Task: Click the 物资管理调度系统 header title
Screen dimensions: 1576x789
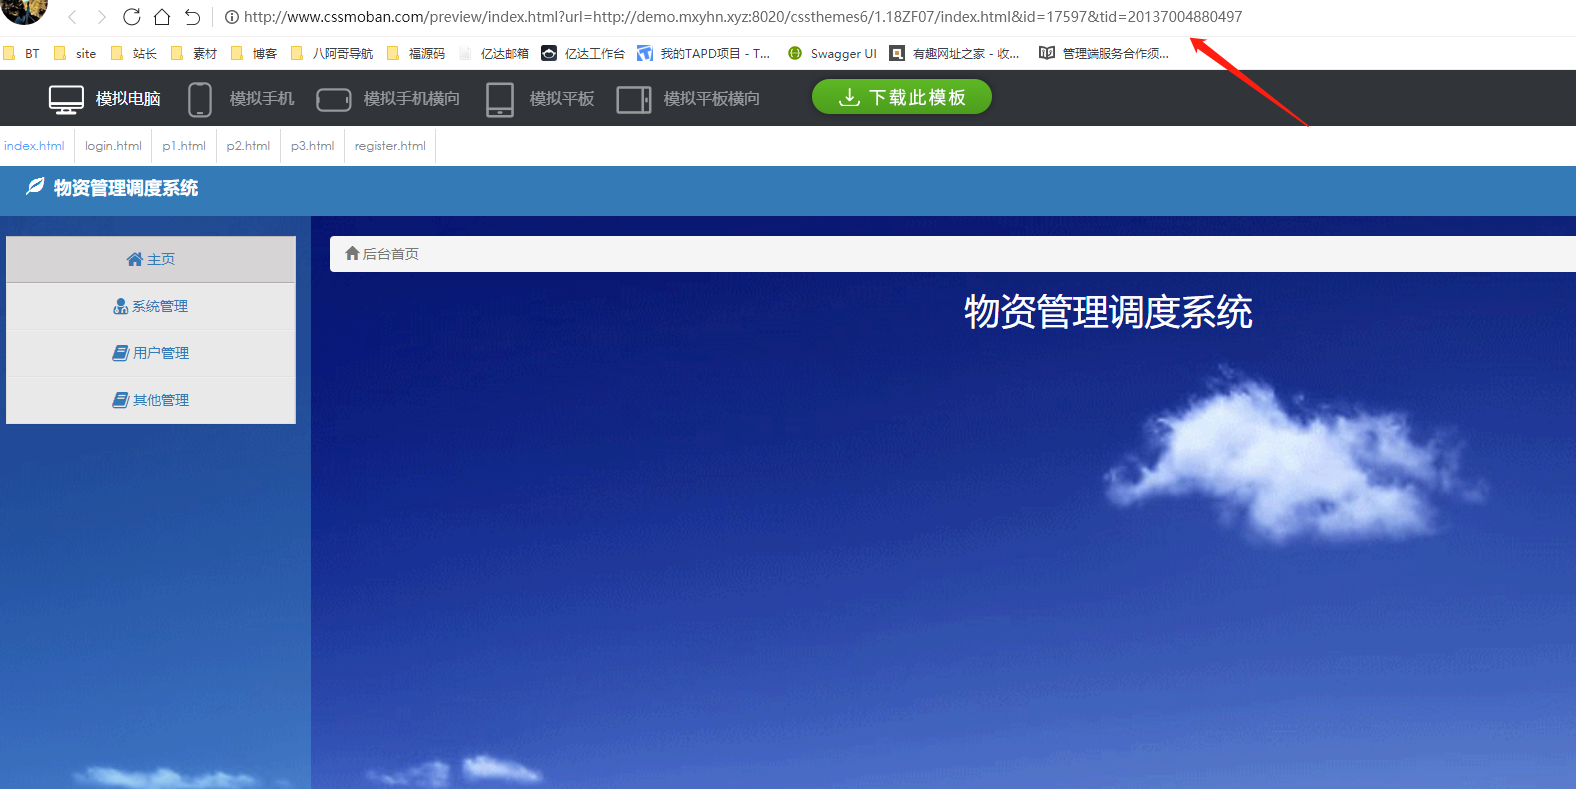Action: (126, 188)
